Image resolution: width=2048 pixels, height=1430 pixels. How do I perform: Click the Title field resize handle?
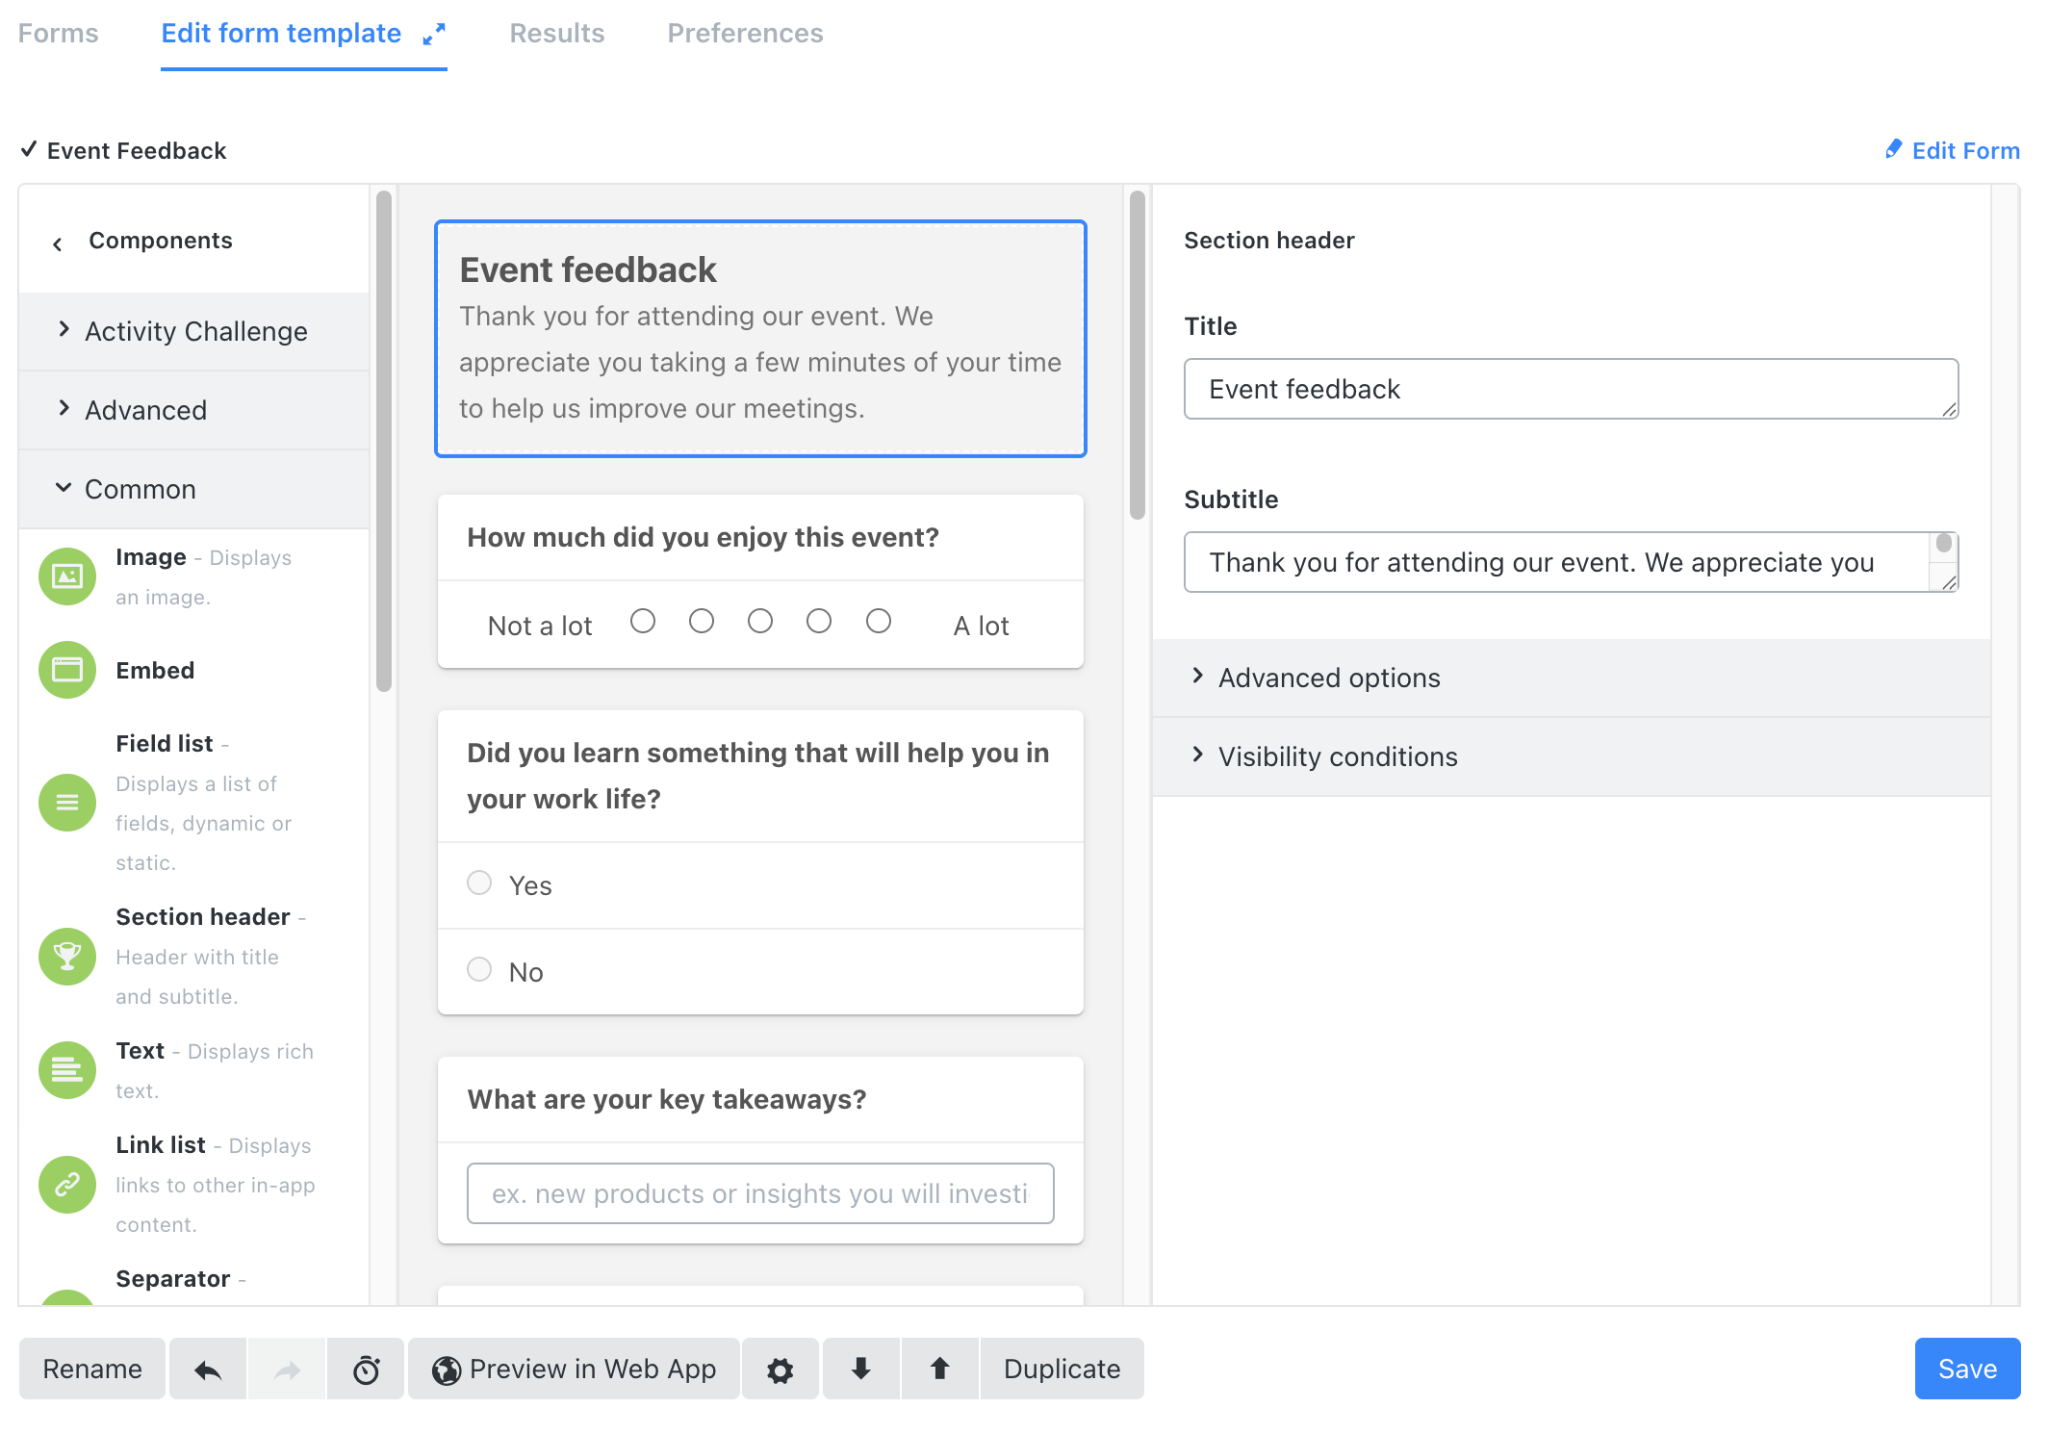1949,409
